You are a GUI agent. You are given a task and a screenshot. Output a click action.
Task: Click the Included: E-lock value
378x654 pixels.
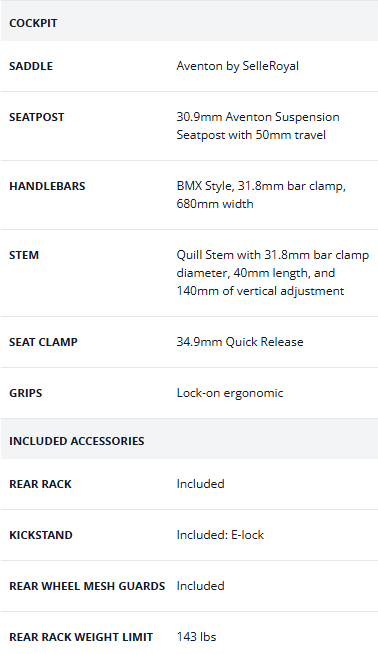point(220,535)
